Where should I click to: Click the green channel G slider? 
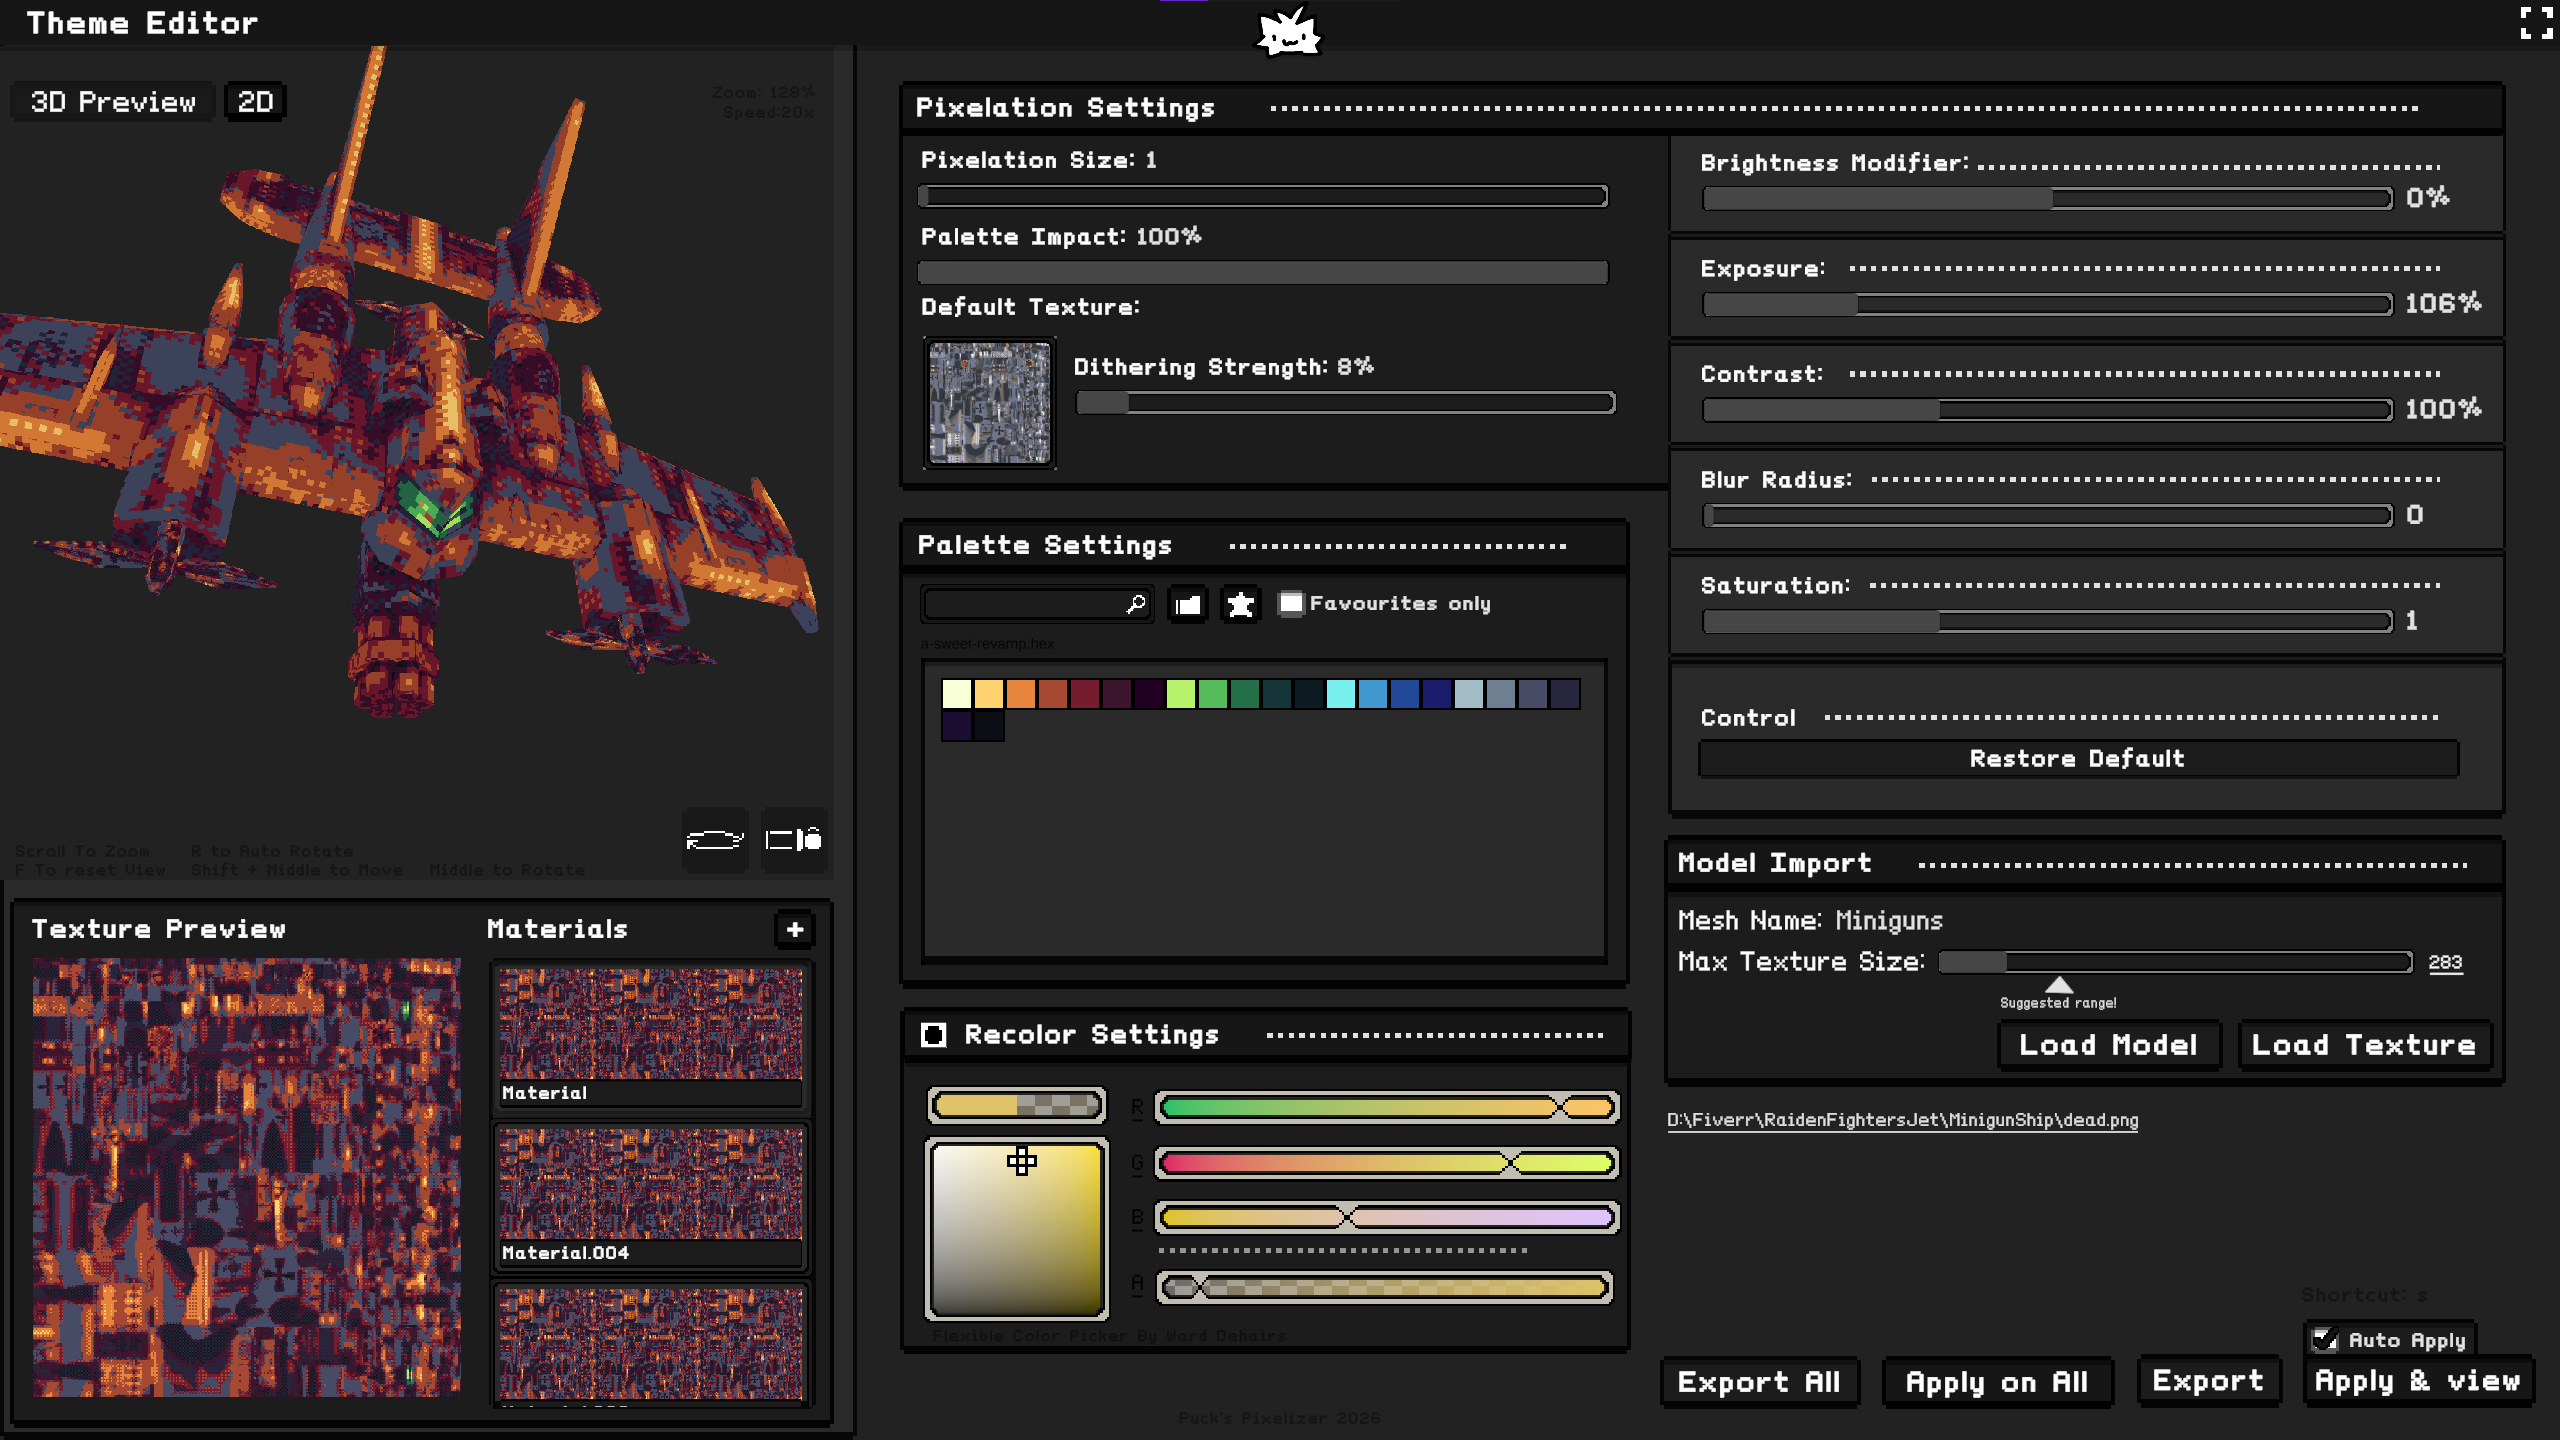point(1387,1163)
